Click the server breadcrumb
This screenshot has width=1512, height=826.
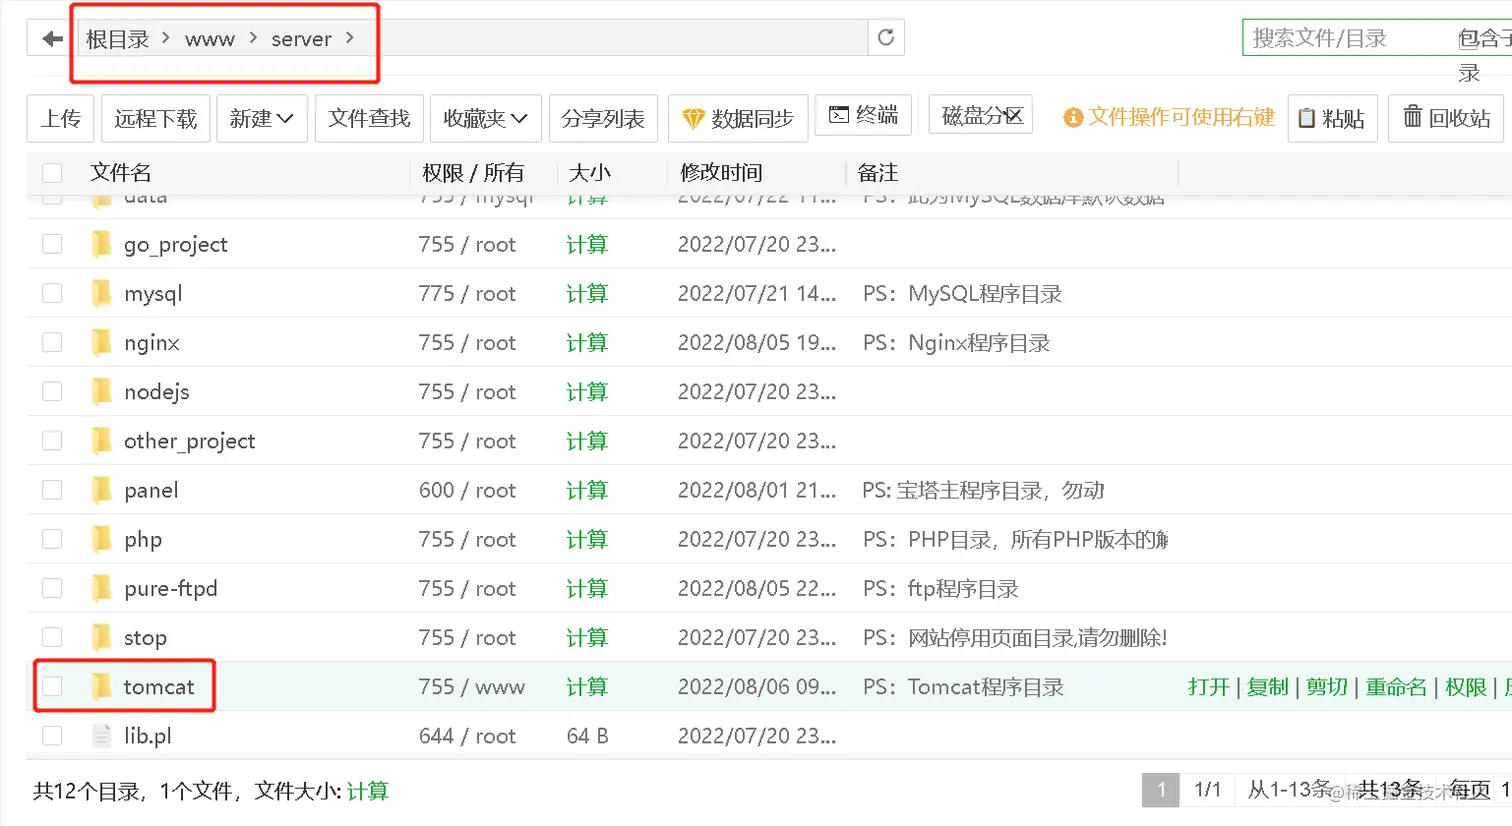pos(301,39)
